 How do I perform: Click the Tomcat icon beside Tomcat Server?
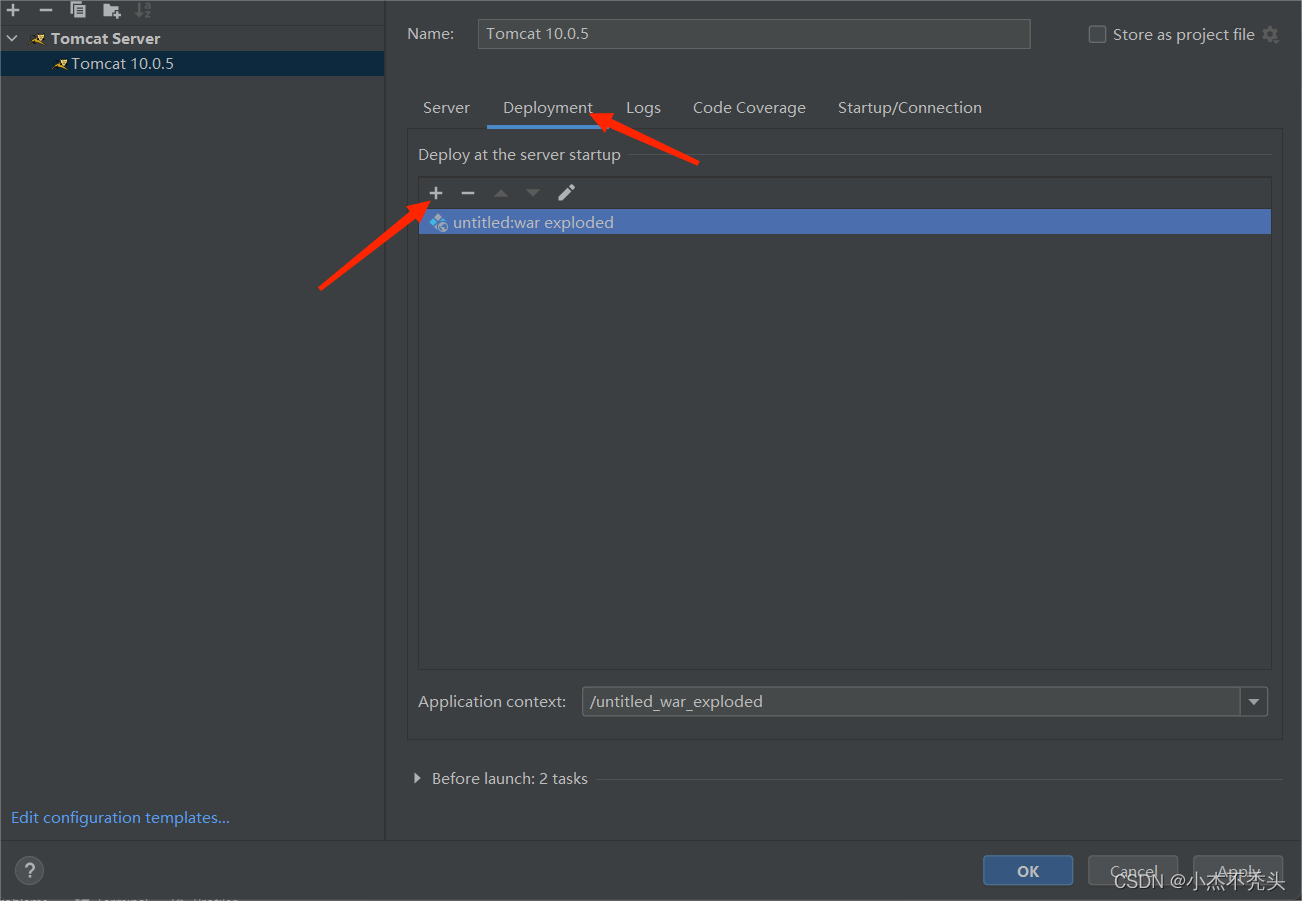click(38, 39)
